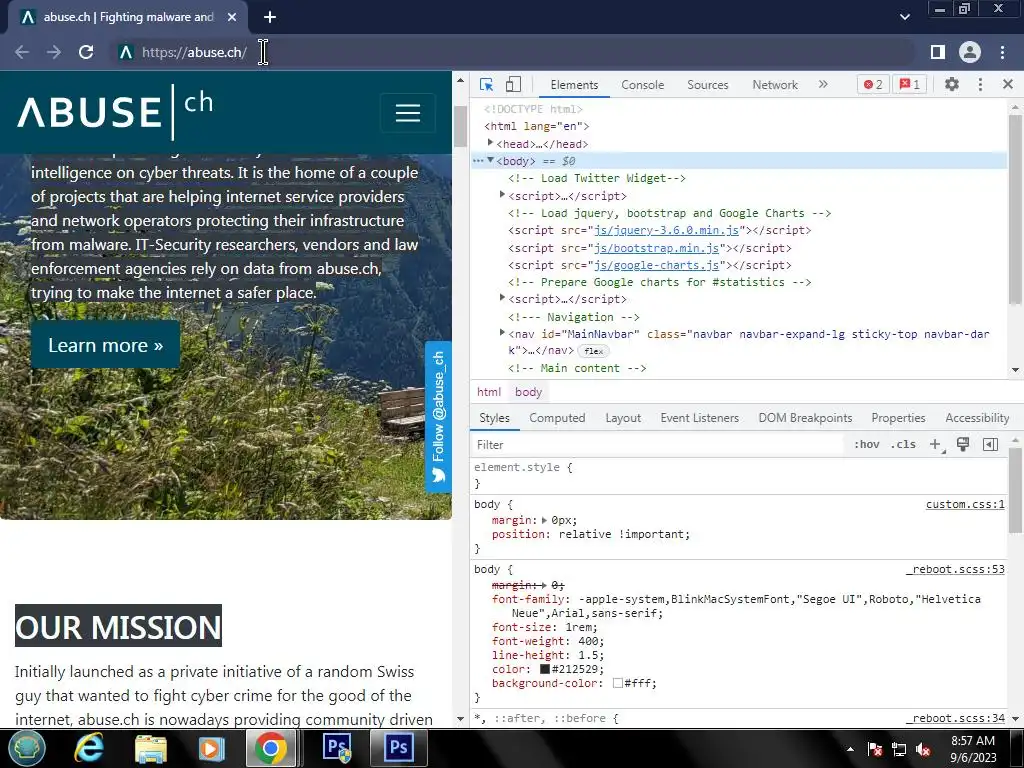1024x768 pixels.
Task: Open _reboot.scss:34 stylesheet link
Action: 955,718
